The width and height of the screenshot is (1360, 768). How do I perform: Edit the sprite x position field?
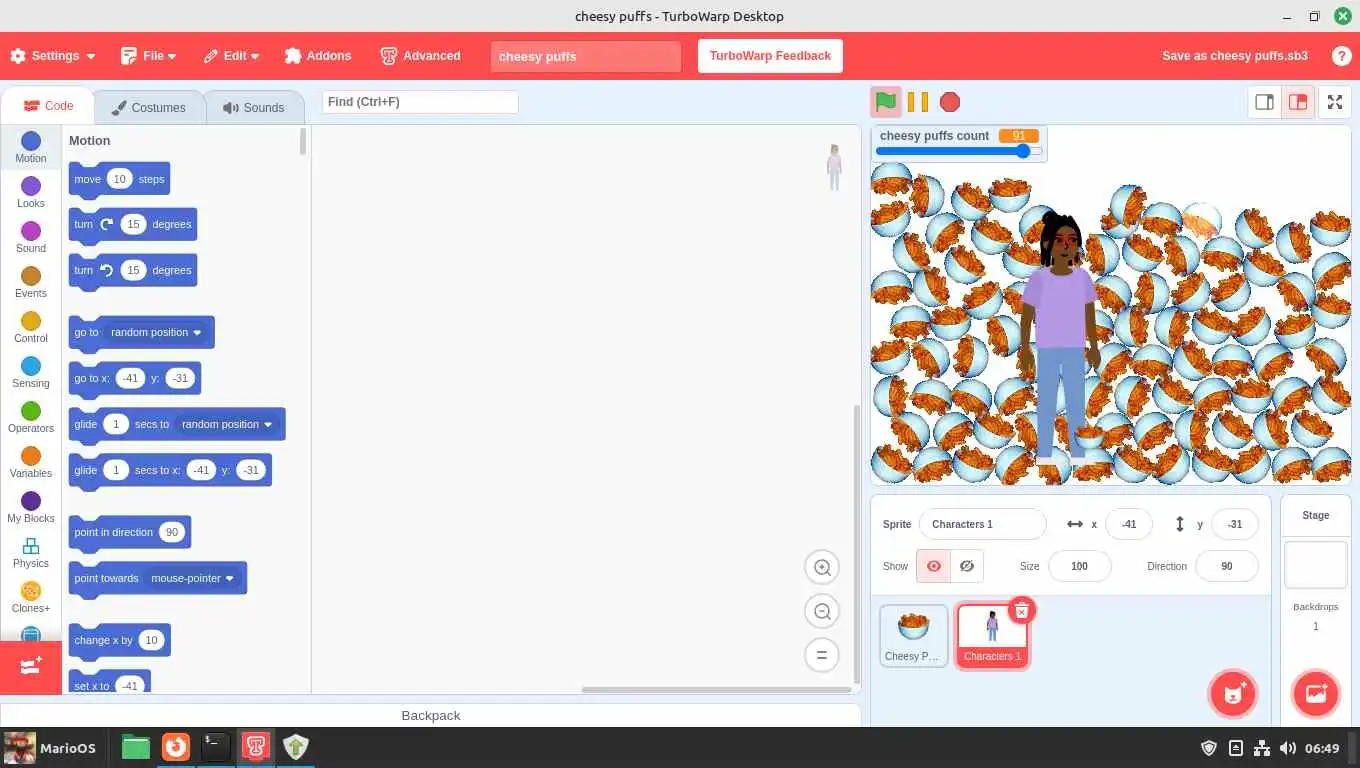point(1129,524)
